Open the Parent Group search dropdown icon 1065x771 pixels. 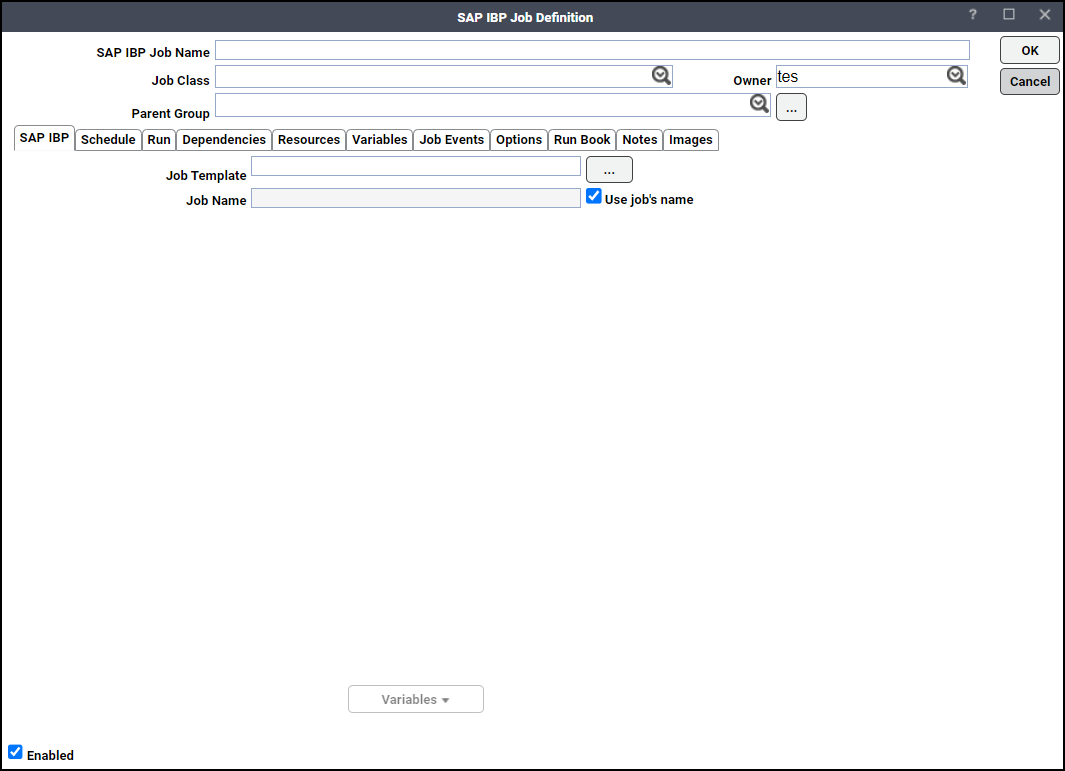[759, 103]
